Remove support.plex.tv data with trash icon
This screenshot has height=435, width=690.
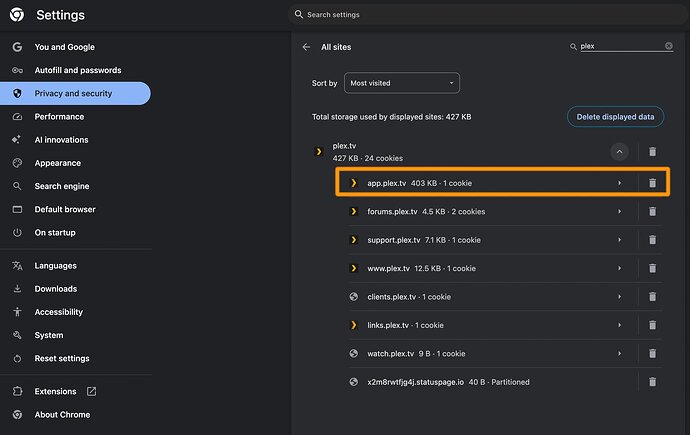click(652, 240)
